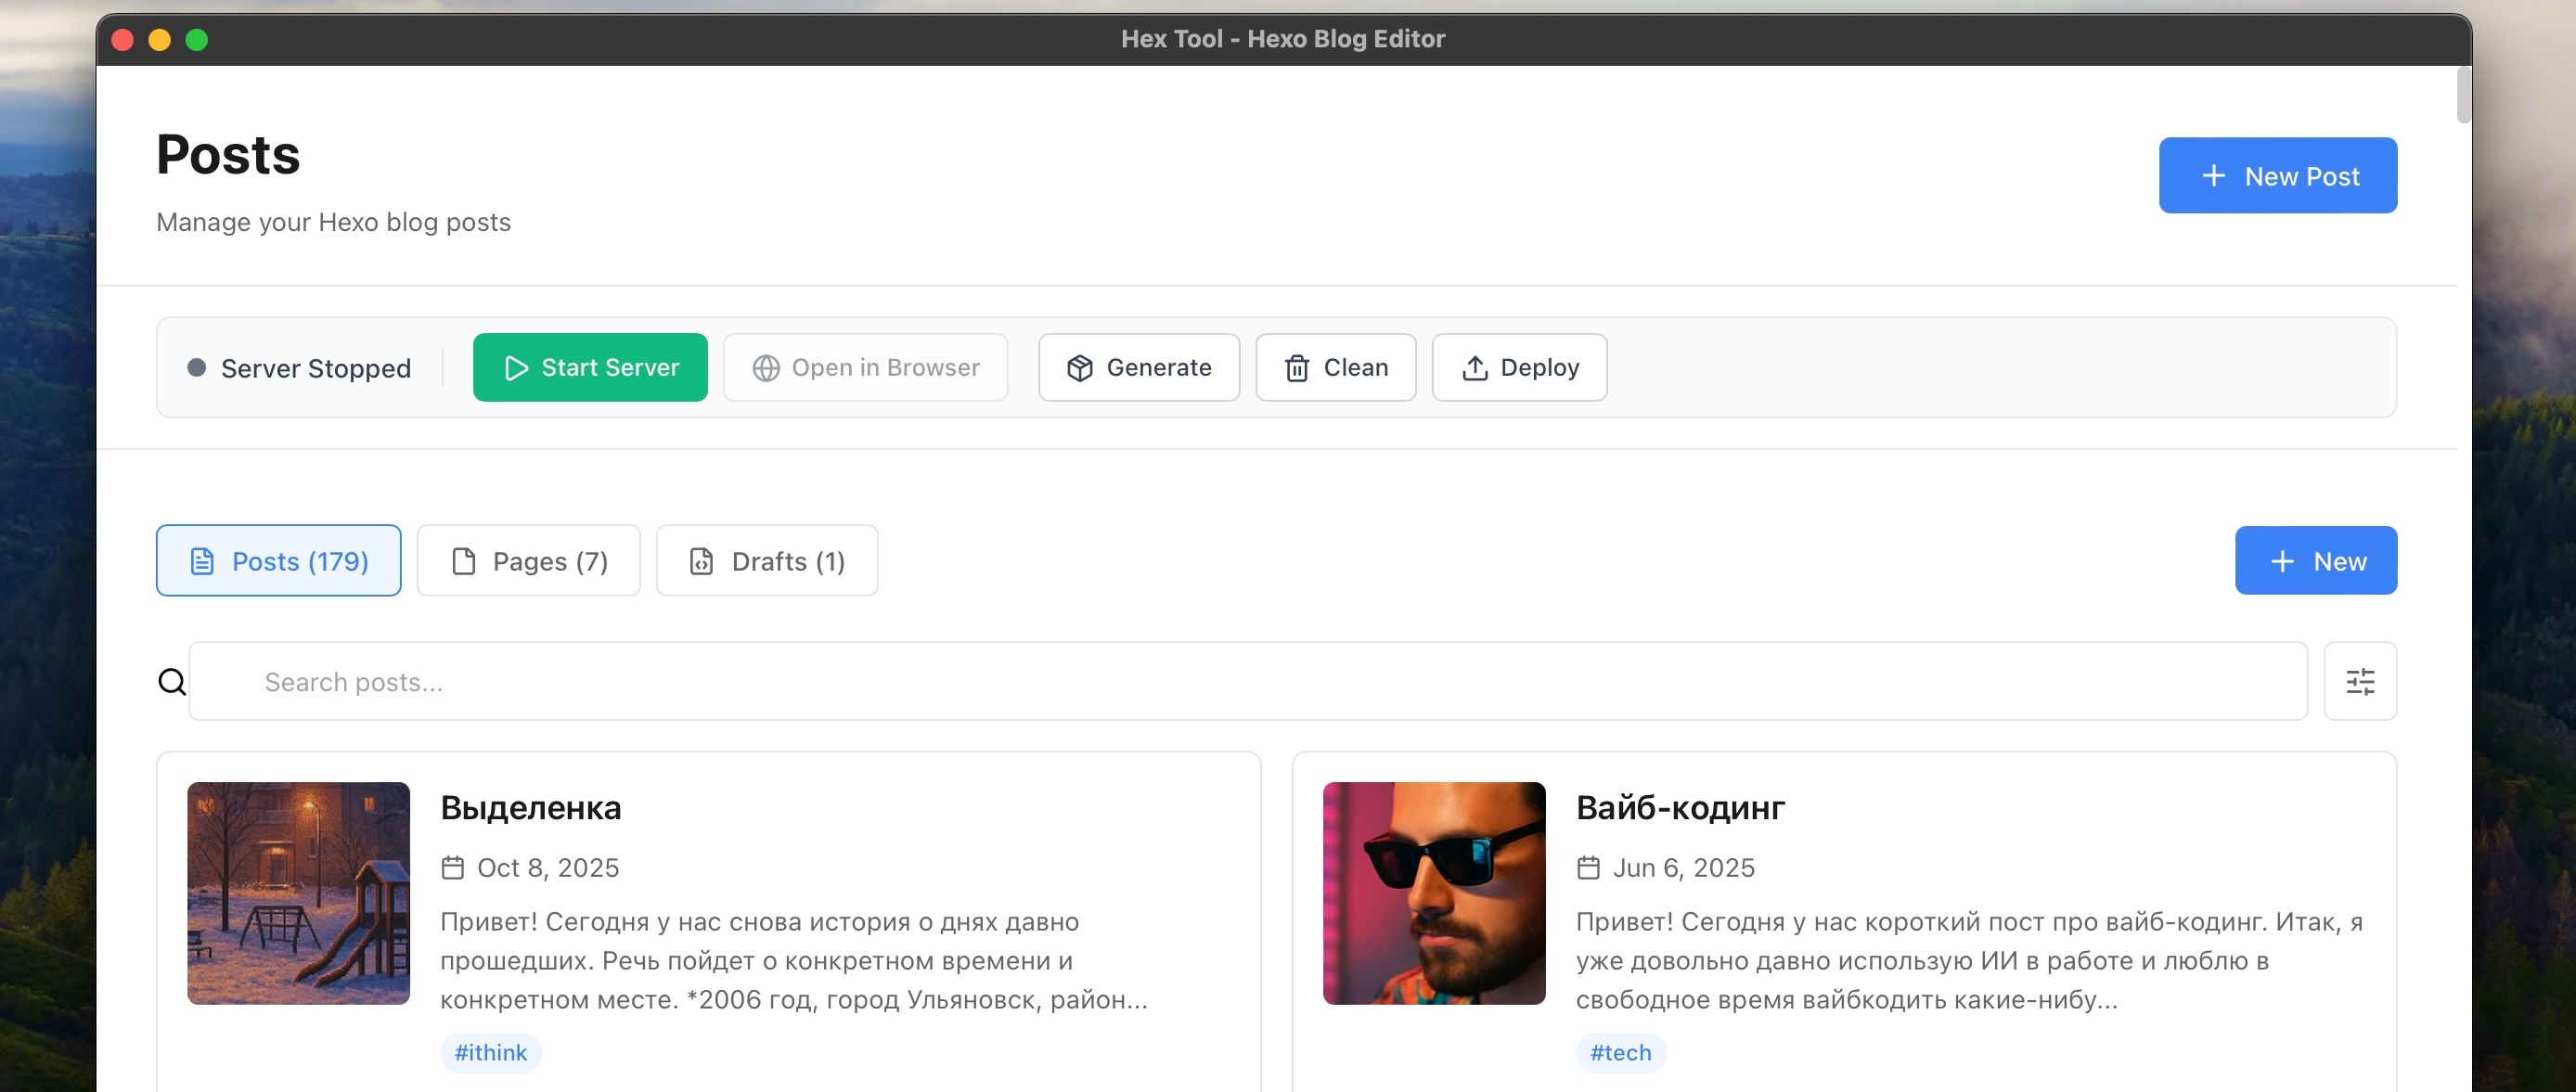The width and height of the screenshot is (2576, 1092).
Task: Focus the Search posts input field
Action: pyautogui.click(x=1246, y=681)
